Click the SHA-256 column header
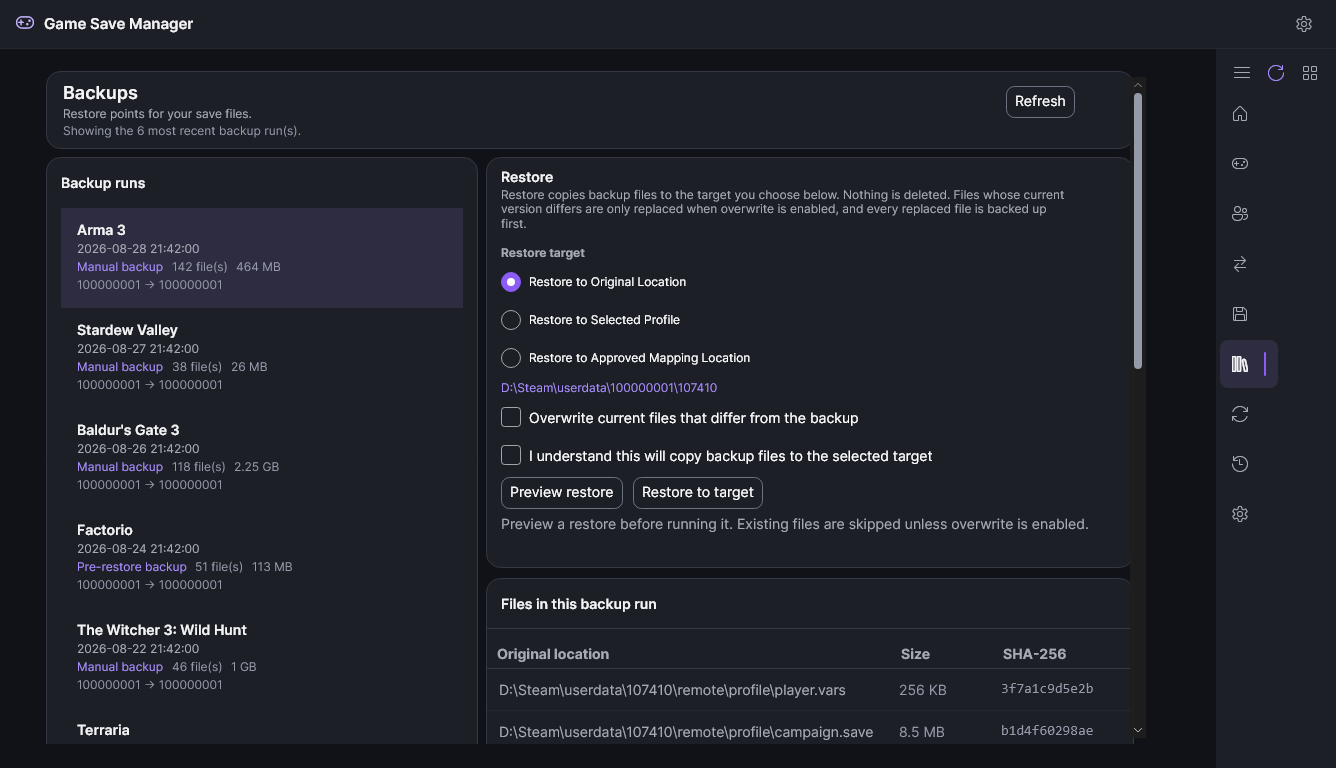The height and width of the screenshot is (768, 1336). pyautogui.click(x=1034, y=654)
